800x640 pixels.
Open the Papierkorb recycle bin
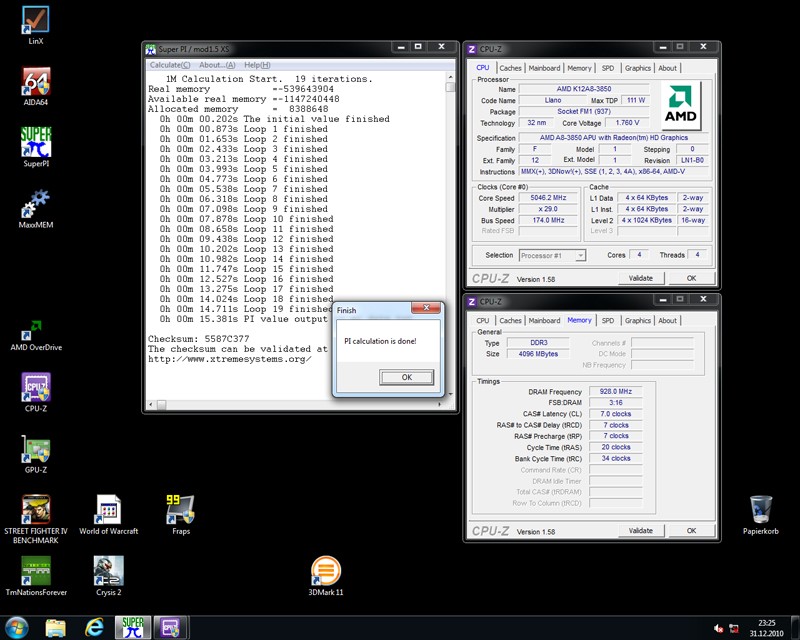pos(761,515)
